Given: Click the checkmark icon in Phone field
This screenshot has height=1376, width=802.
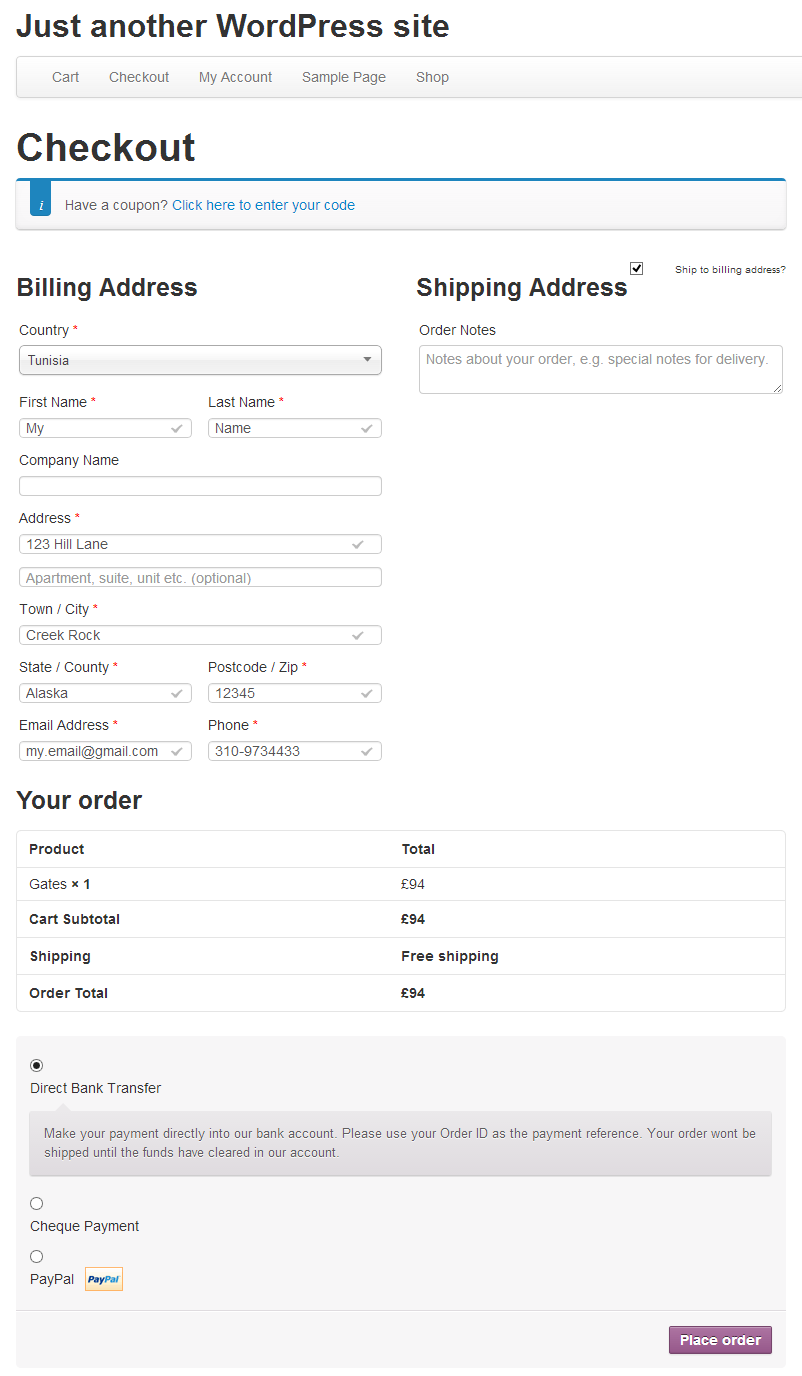Looking at the screenshot, I should click(x=367, y=751).
